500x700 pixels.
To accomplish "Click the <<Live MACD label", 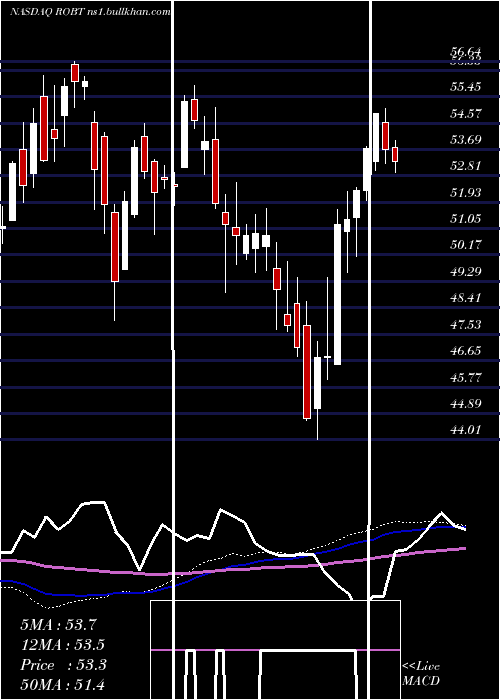I will [x=421, y=674].
